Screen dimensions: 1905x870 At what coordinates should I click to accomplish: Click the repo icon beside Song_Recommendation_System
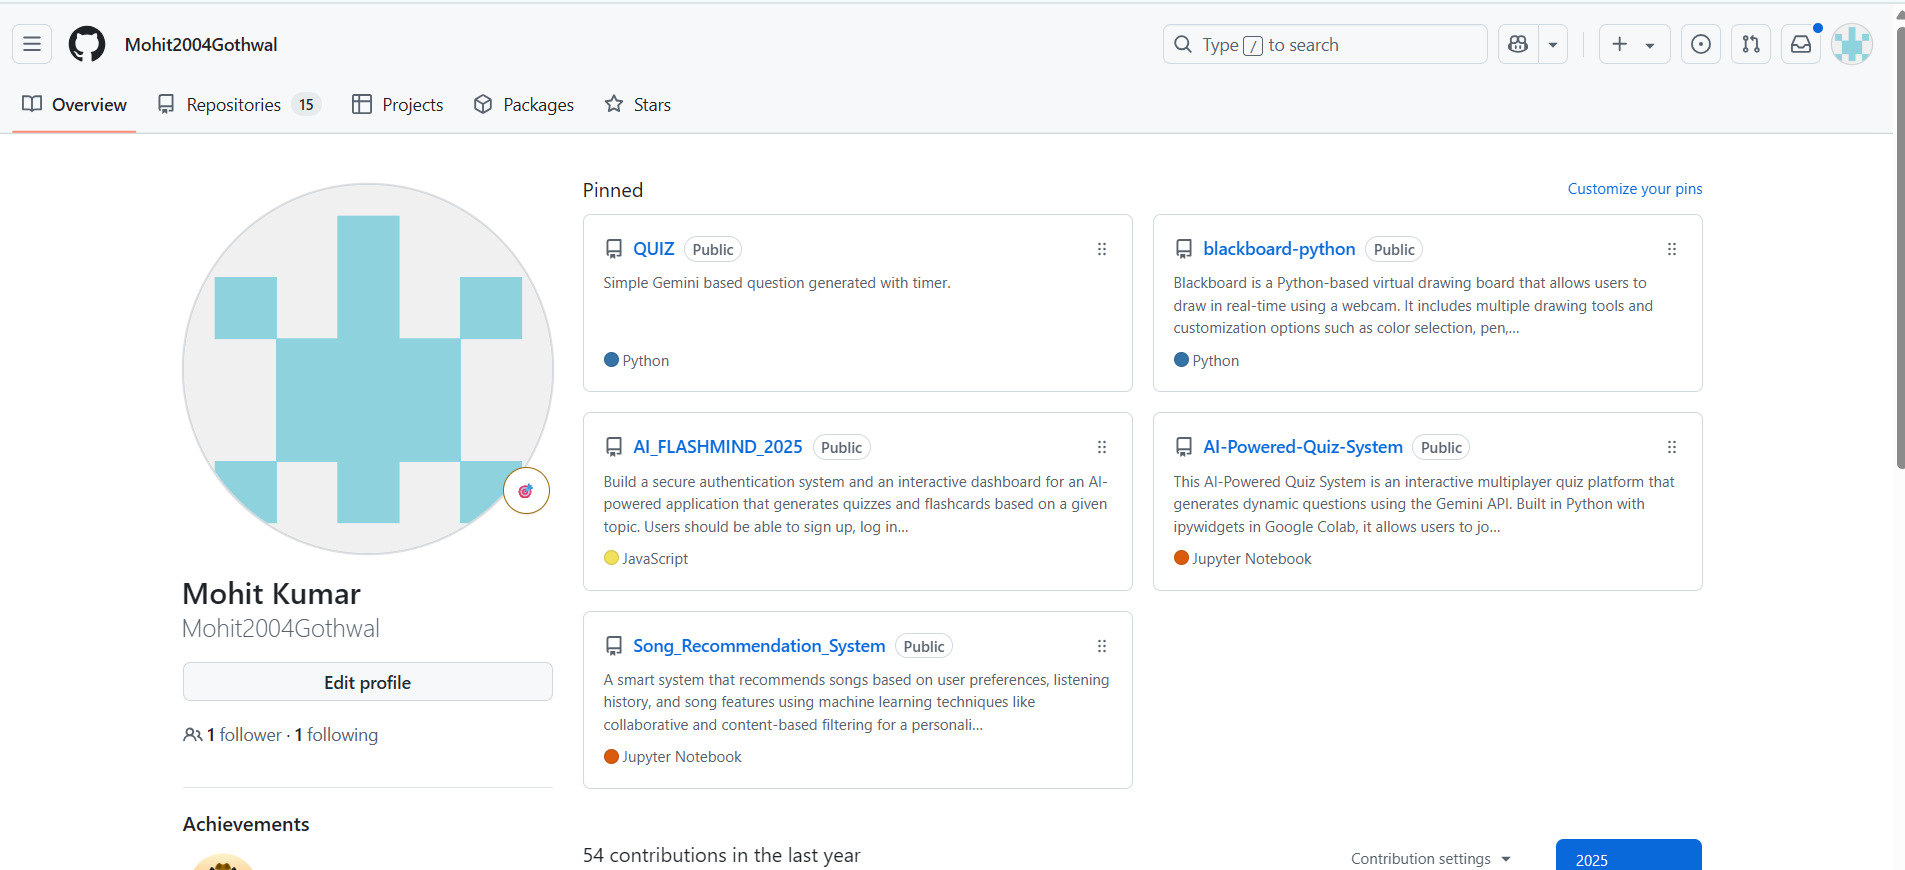[614, 646]
